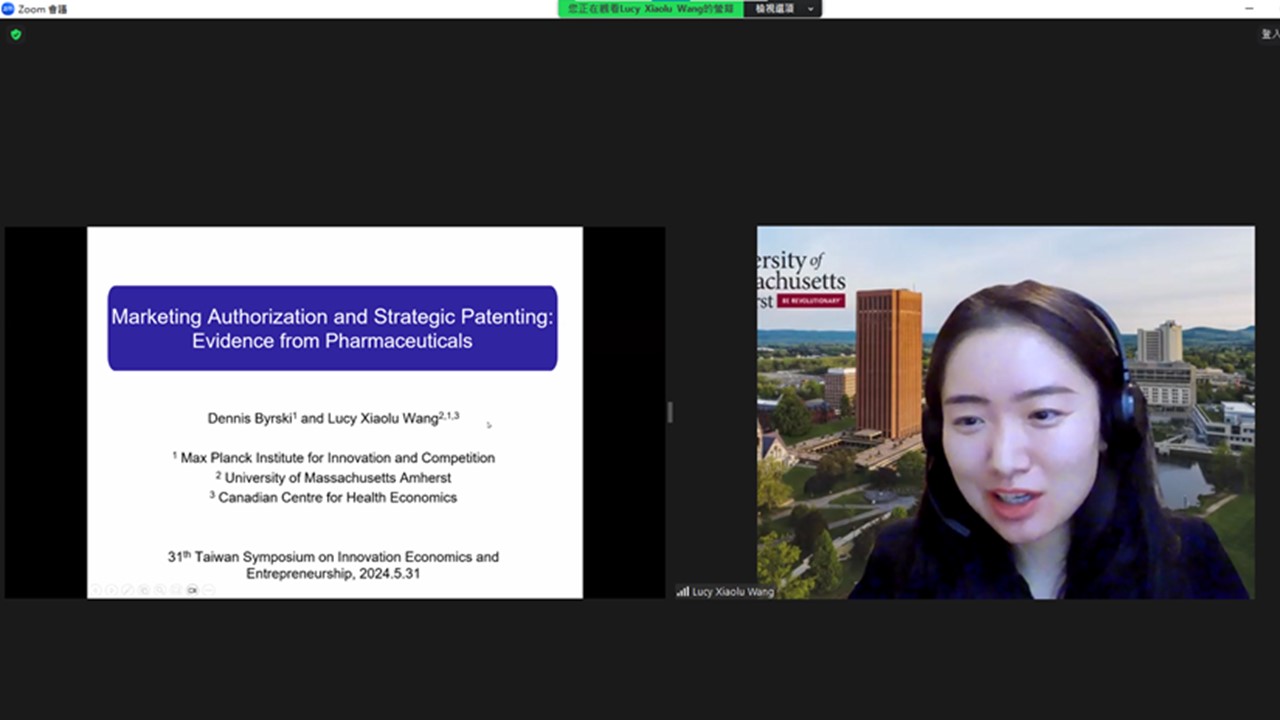Image resolution: width=1280 pixels, height=720 pixels.
Task: Click the green encryption shield icon
Action: tap(15, 34)
